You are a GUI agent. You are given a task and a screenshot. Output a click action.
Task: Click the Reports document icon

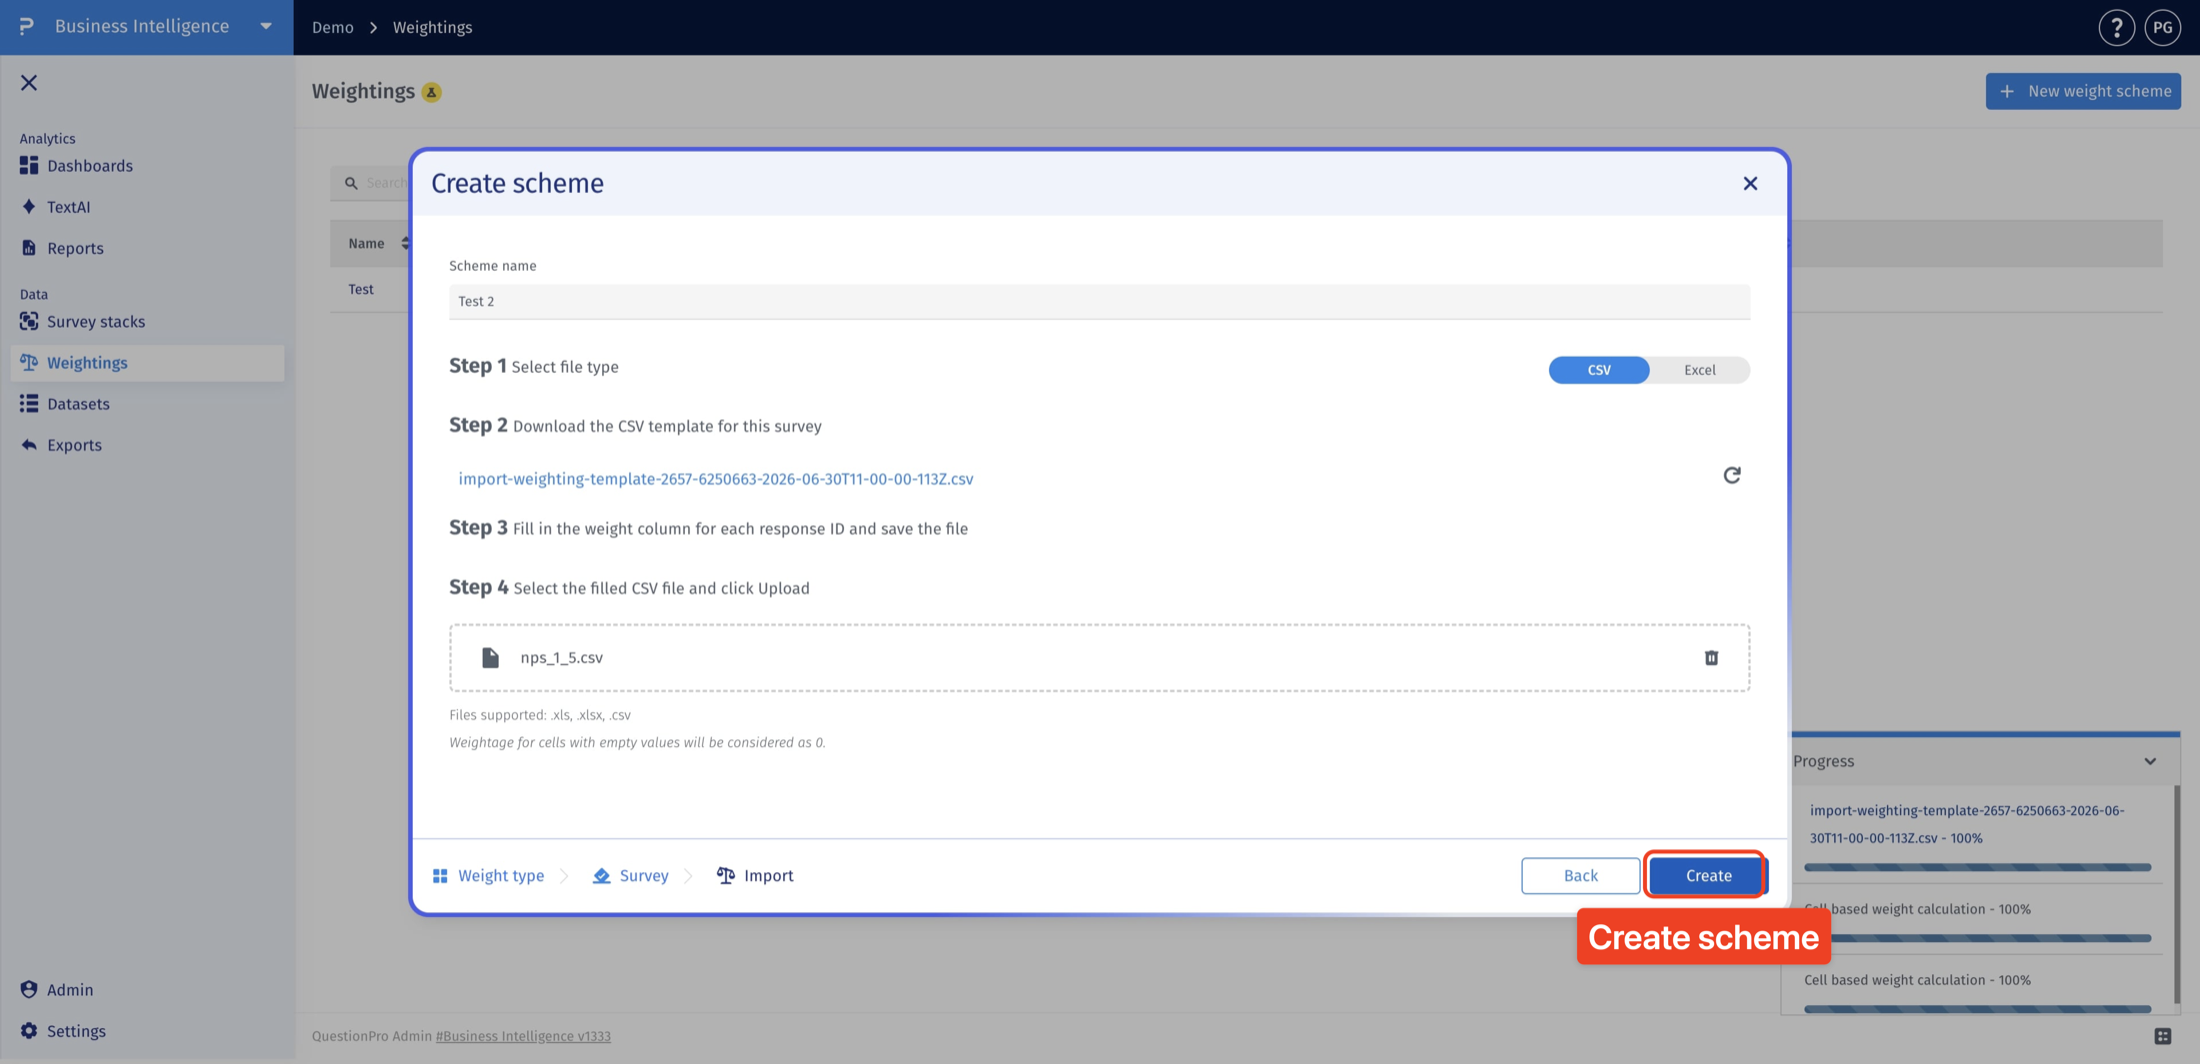tap(29, 247)
